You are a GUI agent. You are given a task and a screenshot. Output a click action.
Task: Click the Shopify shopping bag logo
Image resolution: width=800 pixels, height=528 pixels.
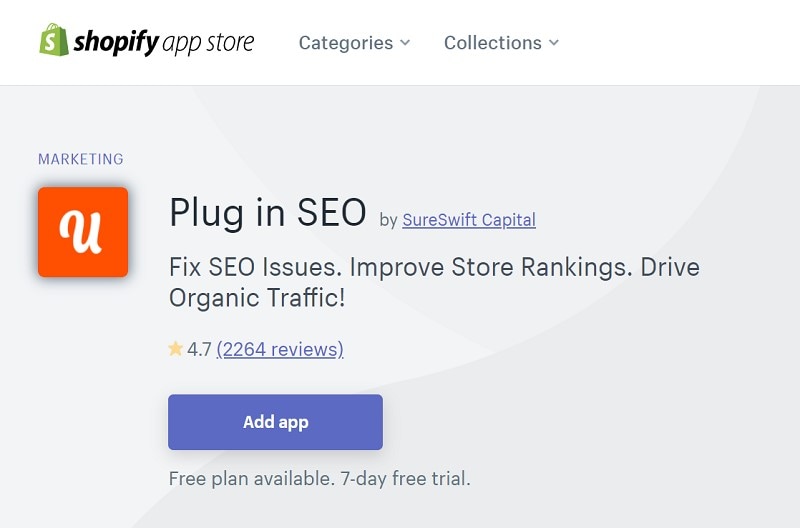click(x=54, y=41)
